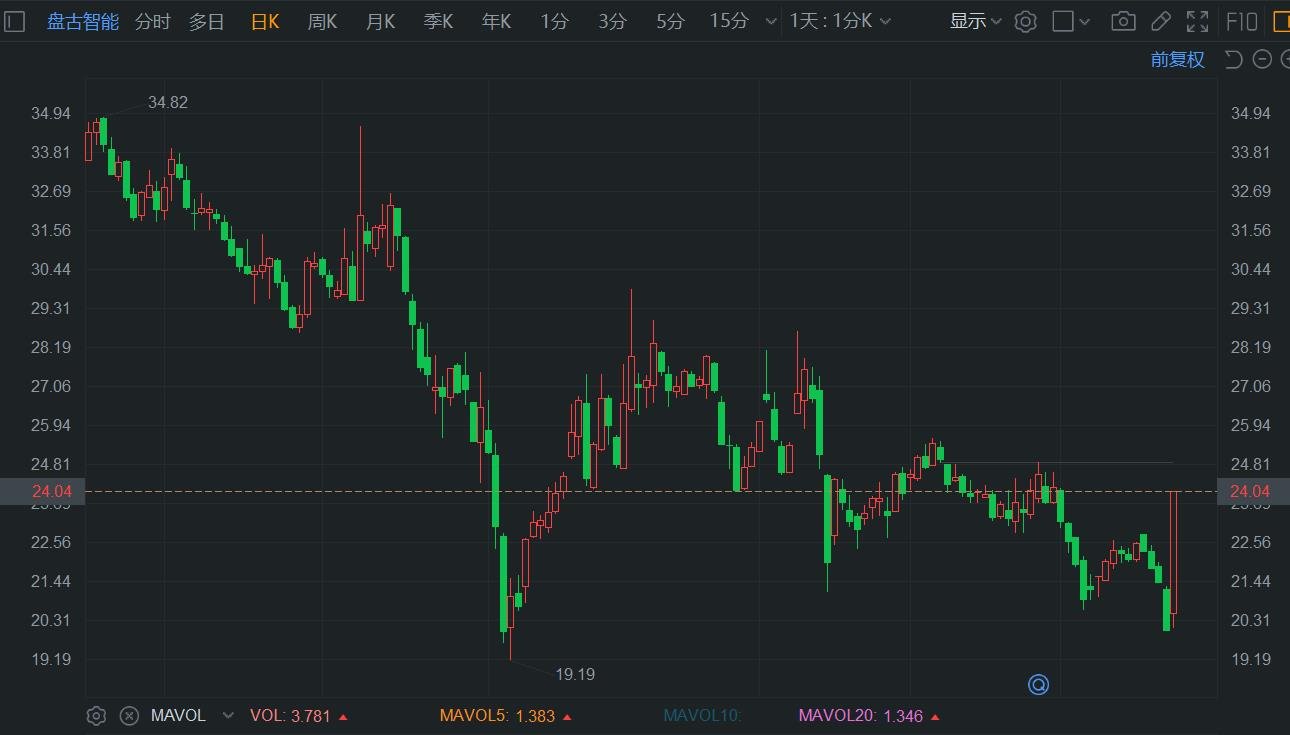Click the latest tall red candlestick
1290x735 pixels.
1174,559
